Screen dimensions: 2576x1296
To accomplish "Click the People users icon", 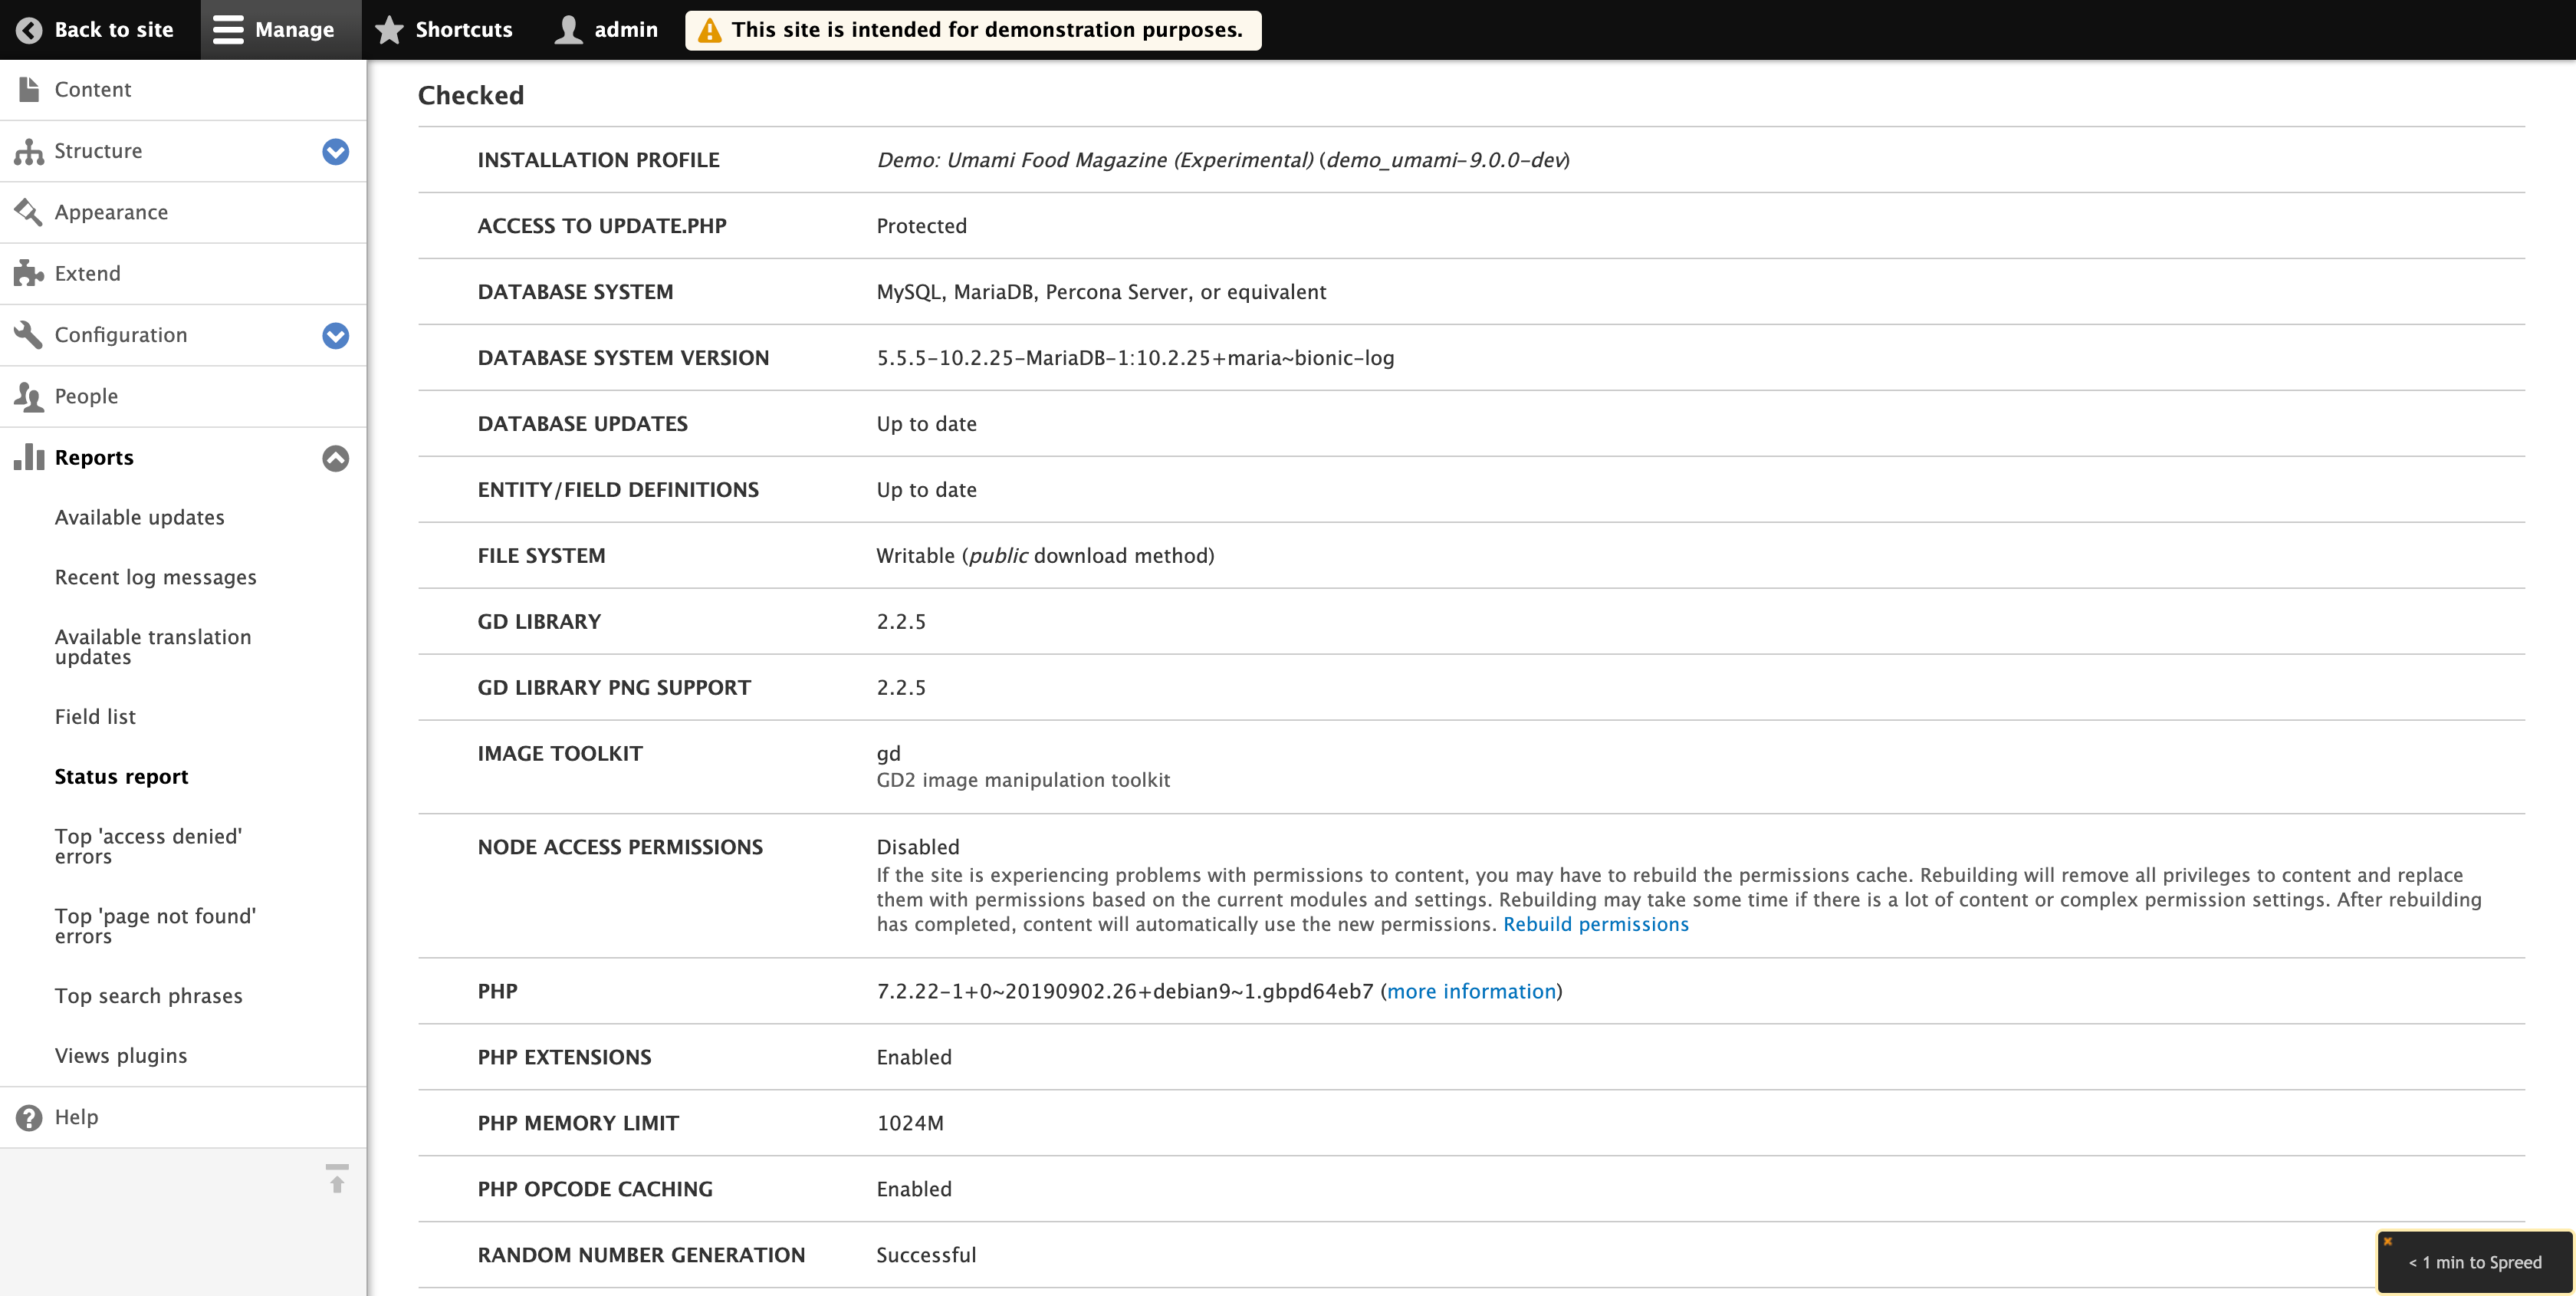I will [x=29, y=397].
